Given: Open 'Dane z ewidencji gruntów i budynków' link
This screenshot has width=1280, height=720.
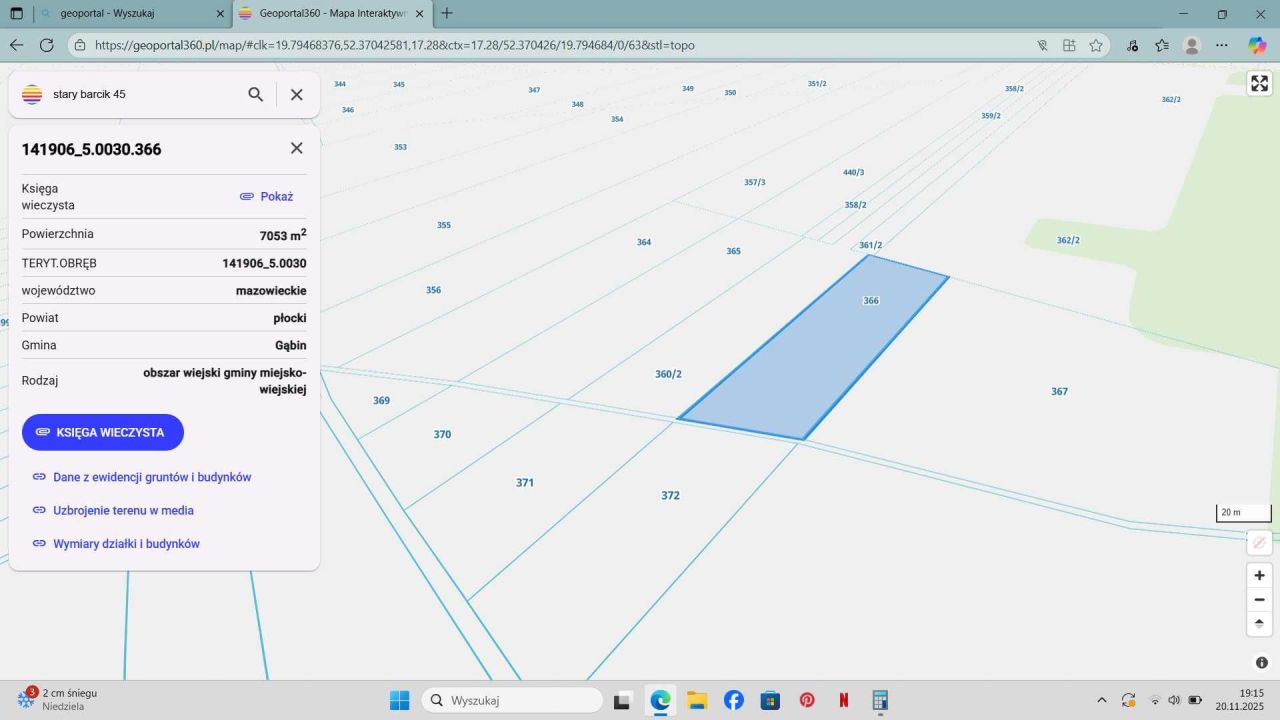Looking at the screenshot, I should (151, 477).
